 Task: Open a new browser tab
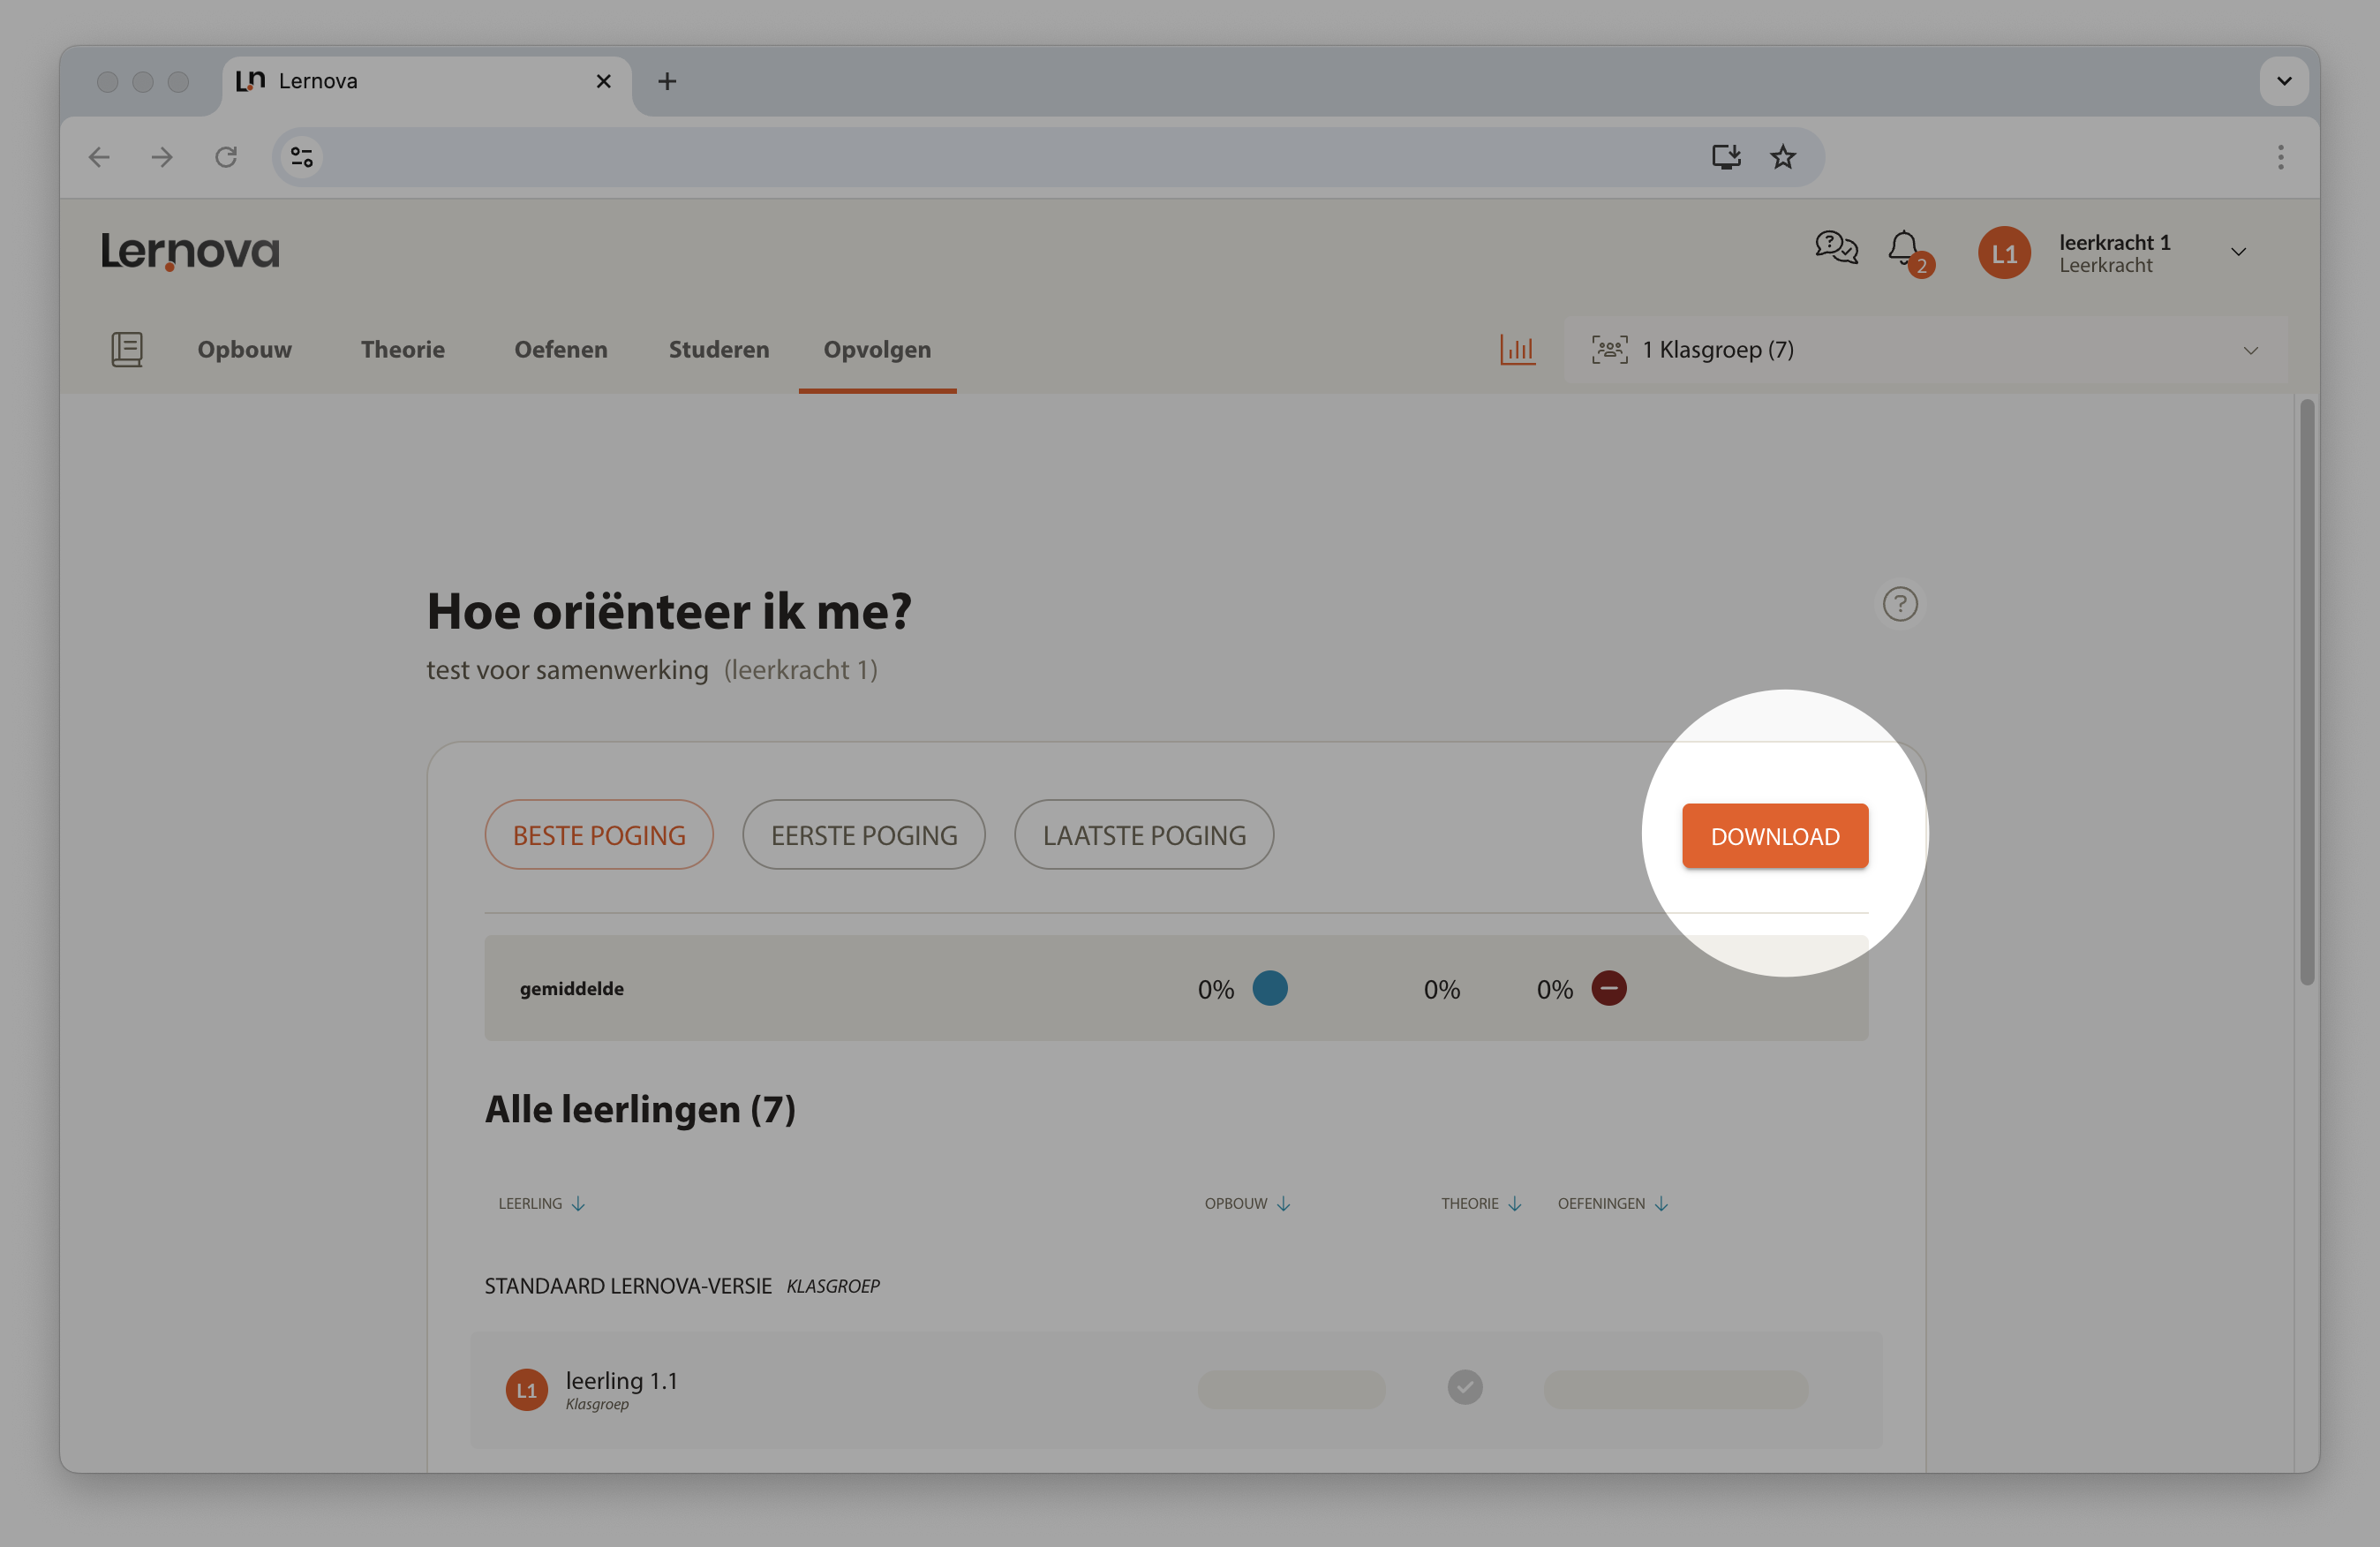pyautogui.click(x=667, y=81)
